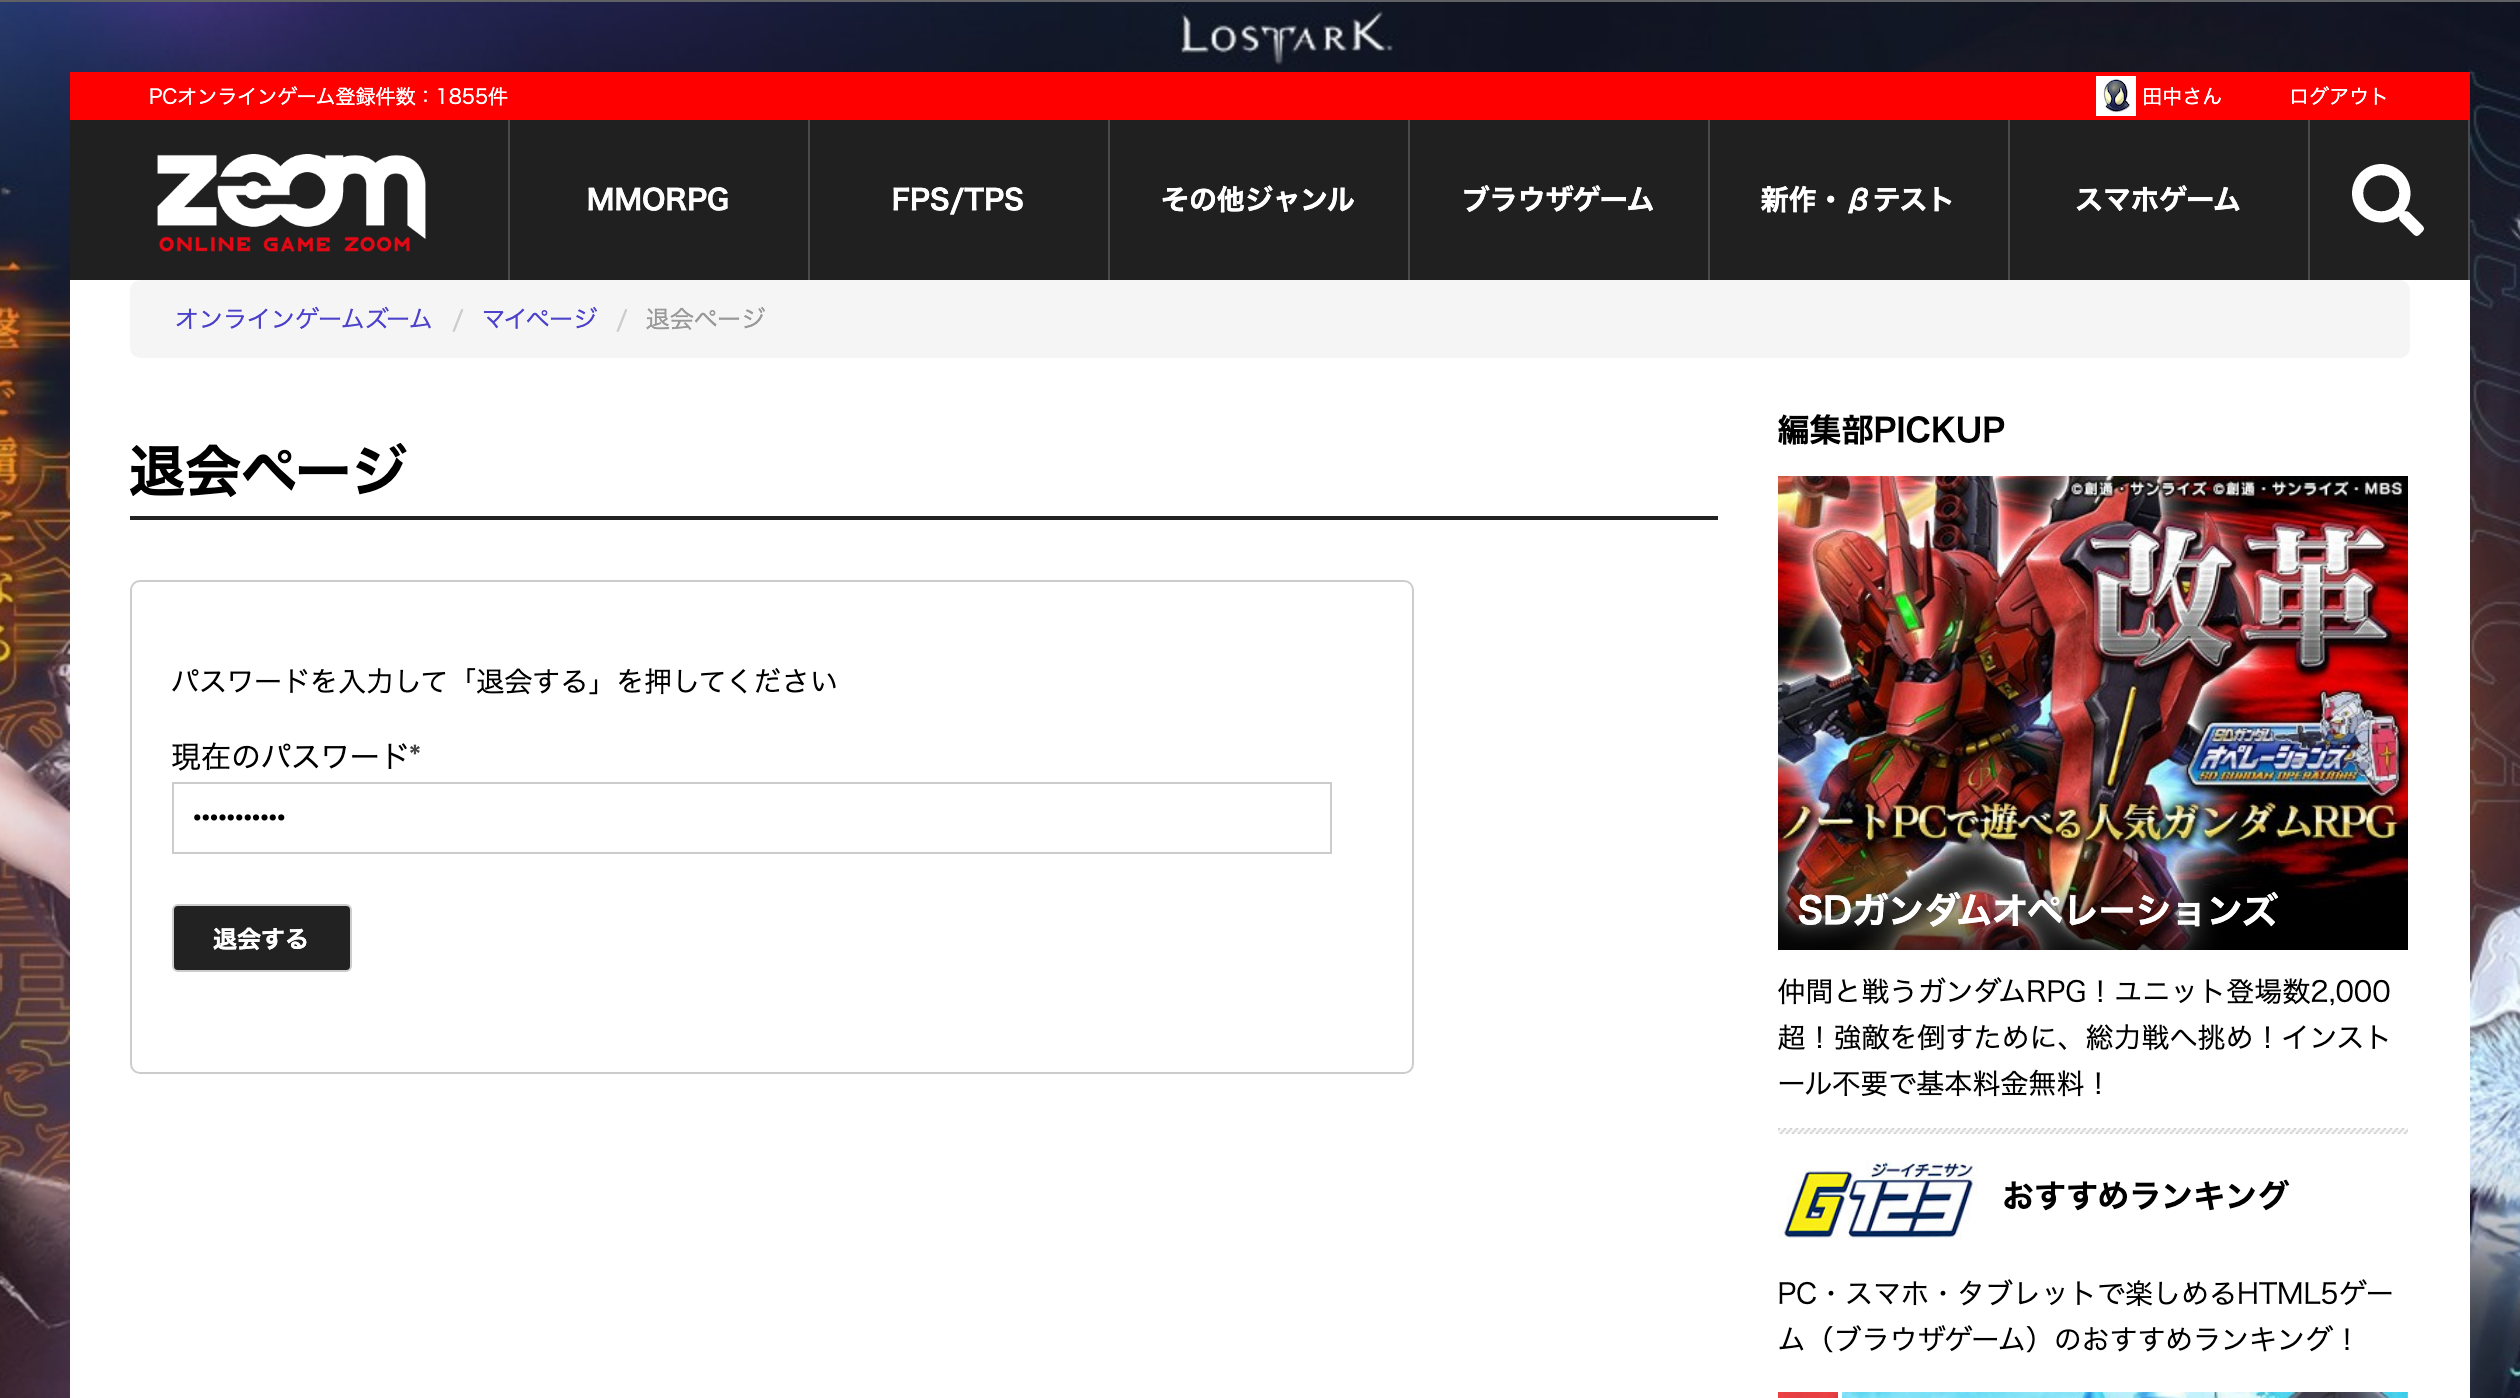Viewport: 2520px width, 1398px height.
Task: Select the スマホゲーム menu item
Action: pos(2158,200)
